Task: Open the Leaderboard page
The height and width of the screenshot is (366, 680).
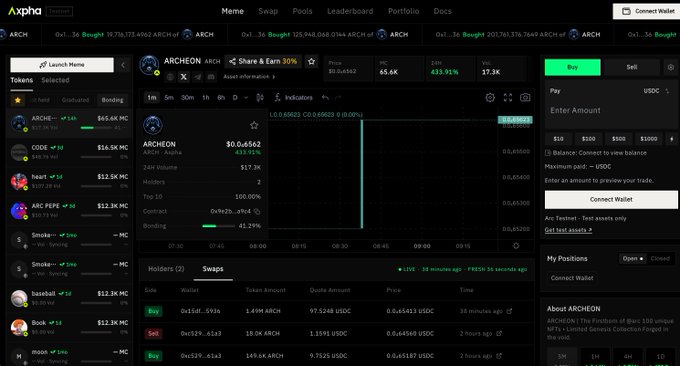Action: (350, 11)
